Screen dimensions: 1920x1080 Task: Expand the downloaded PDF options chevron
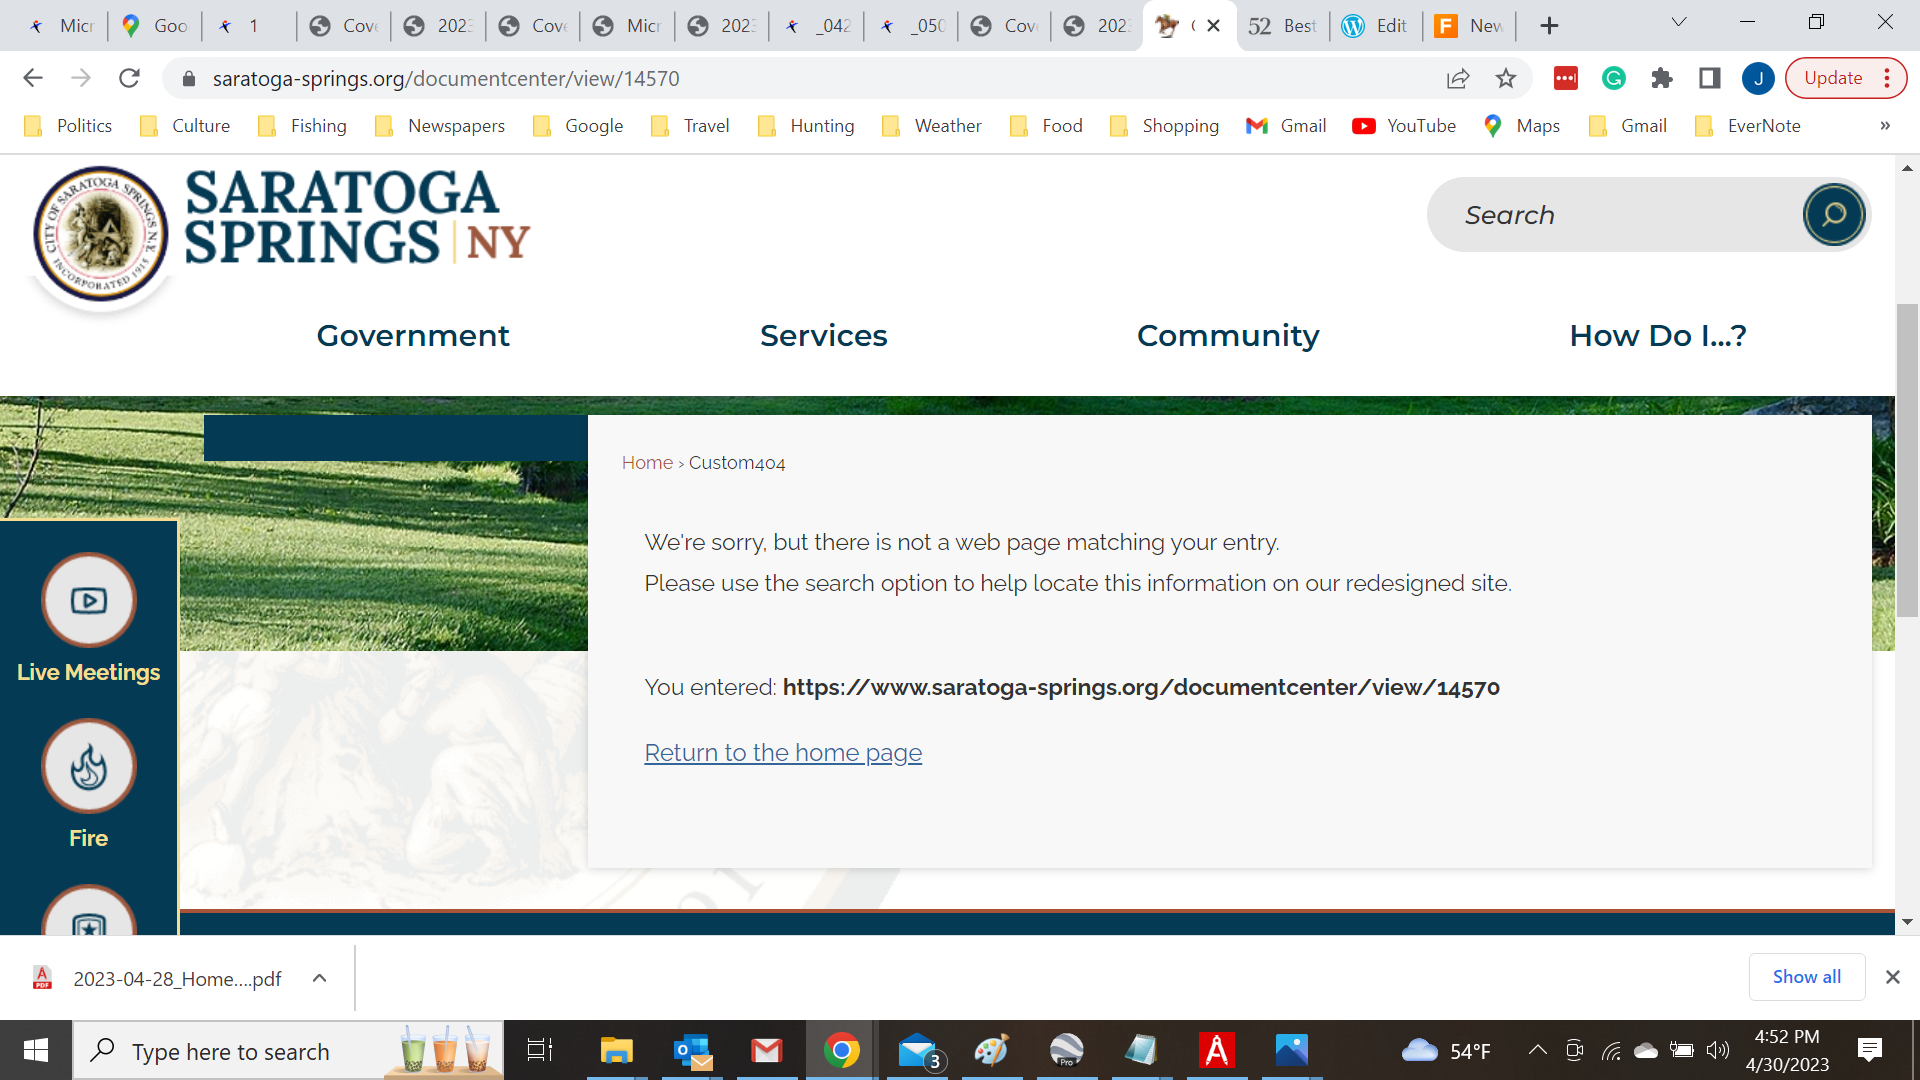[x=319, y=978]
